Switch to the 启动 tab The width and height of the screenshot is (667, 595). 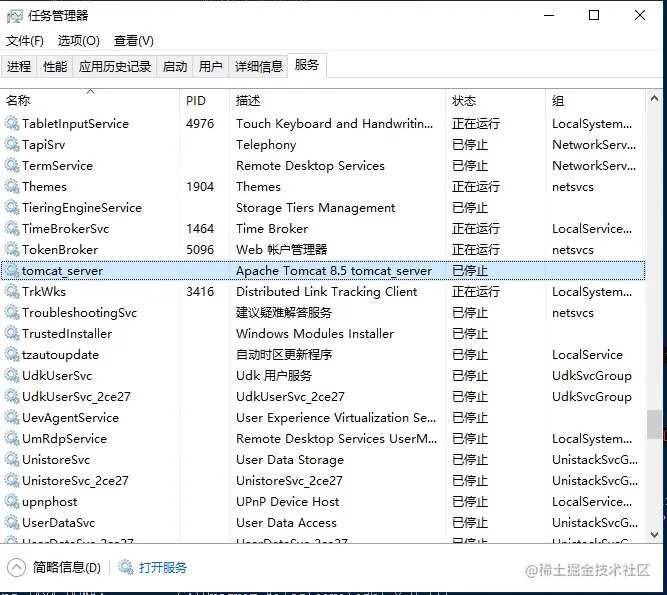[x=174, y=66]
